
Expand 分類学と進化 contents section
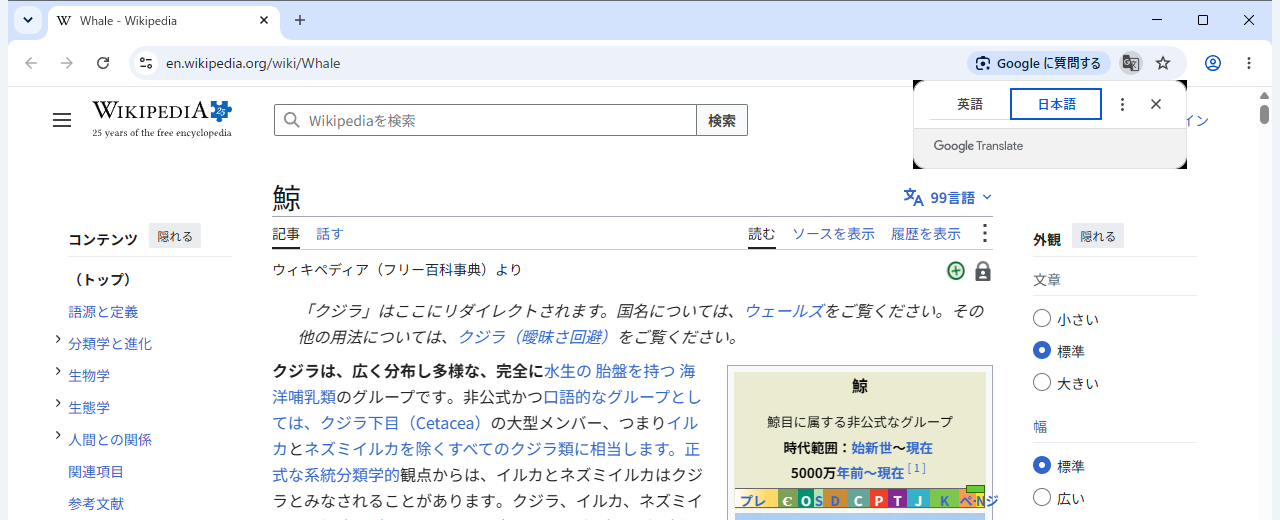point(58,342)
